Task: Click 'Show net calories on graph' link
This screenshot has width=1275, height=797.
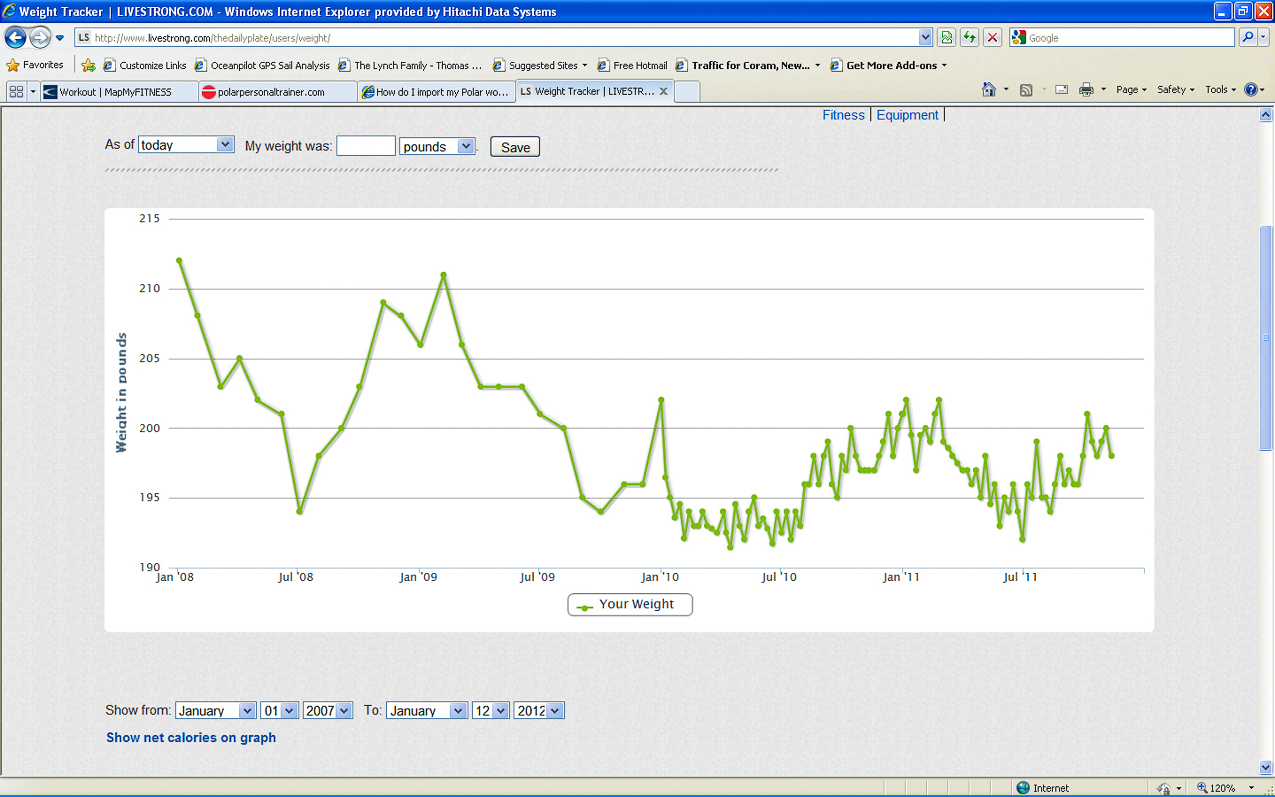Action: click(x=191, y=738)
